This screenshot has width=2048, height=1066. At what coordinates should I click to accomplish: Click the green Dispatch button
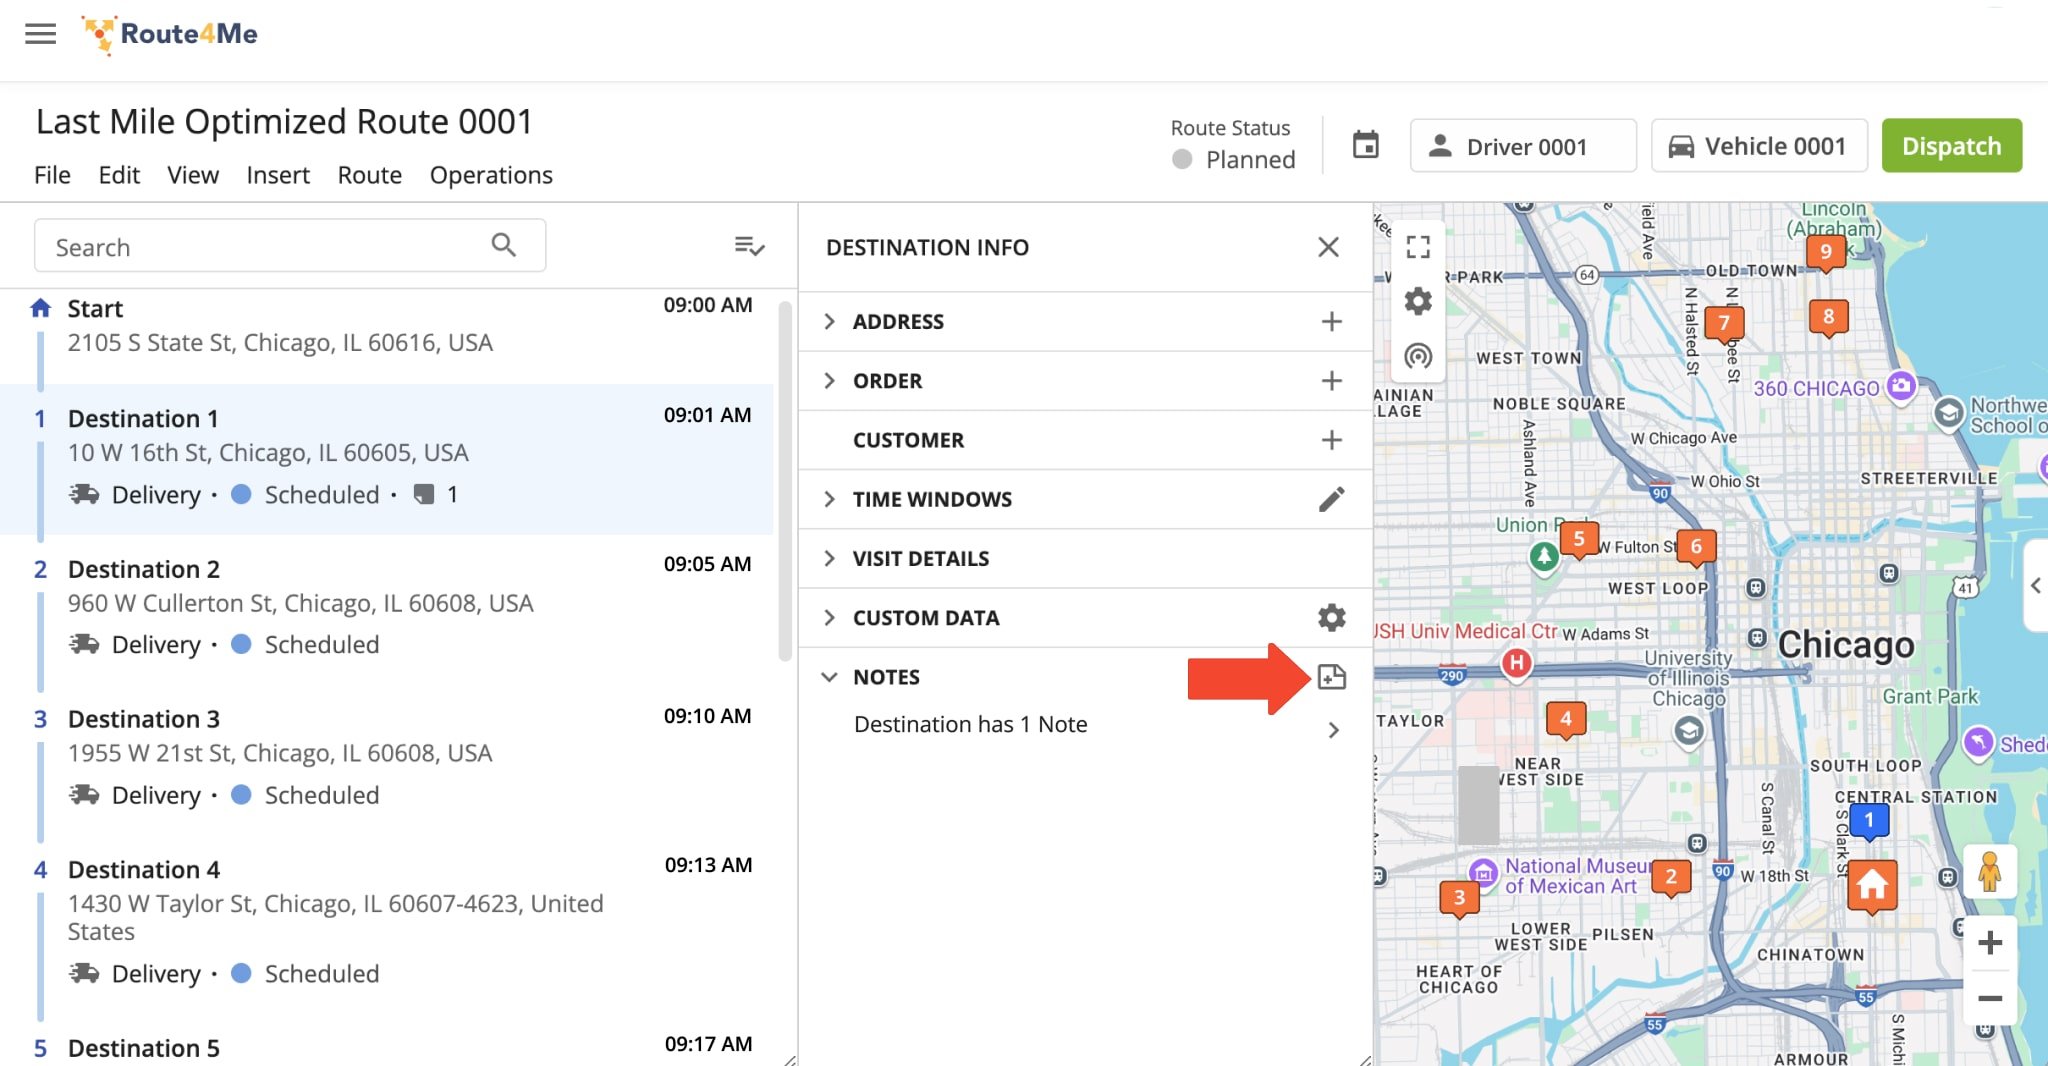[x=1952, y=146]
